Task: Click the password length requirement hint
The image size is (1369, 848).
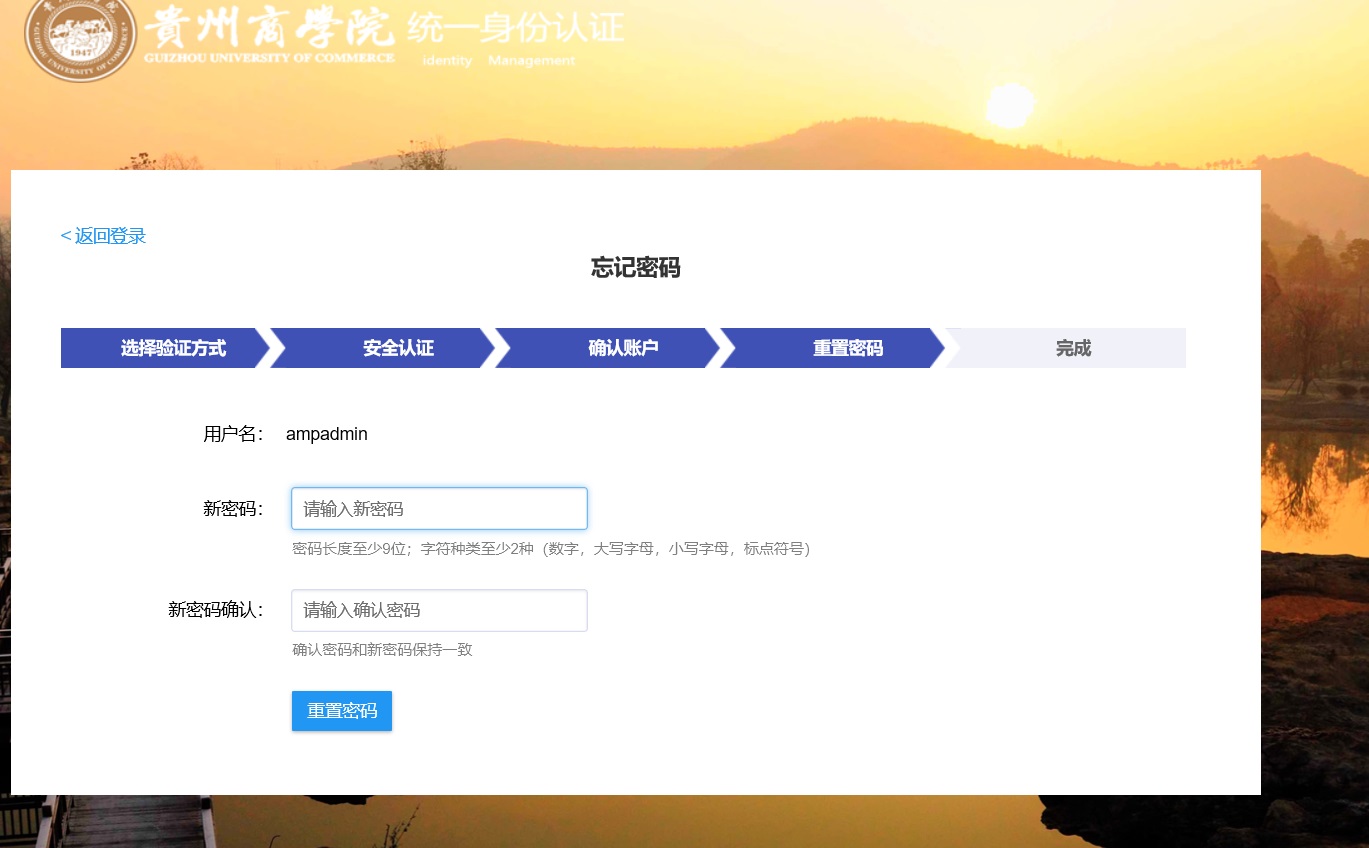Action: point(550,549)
